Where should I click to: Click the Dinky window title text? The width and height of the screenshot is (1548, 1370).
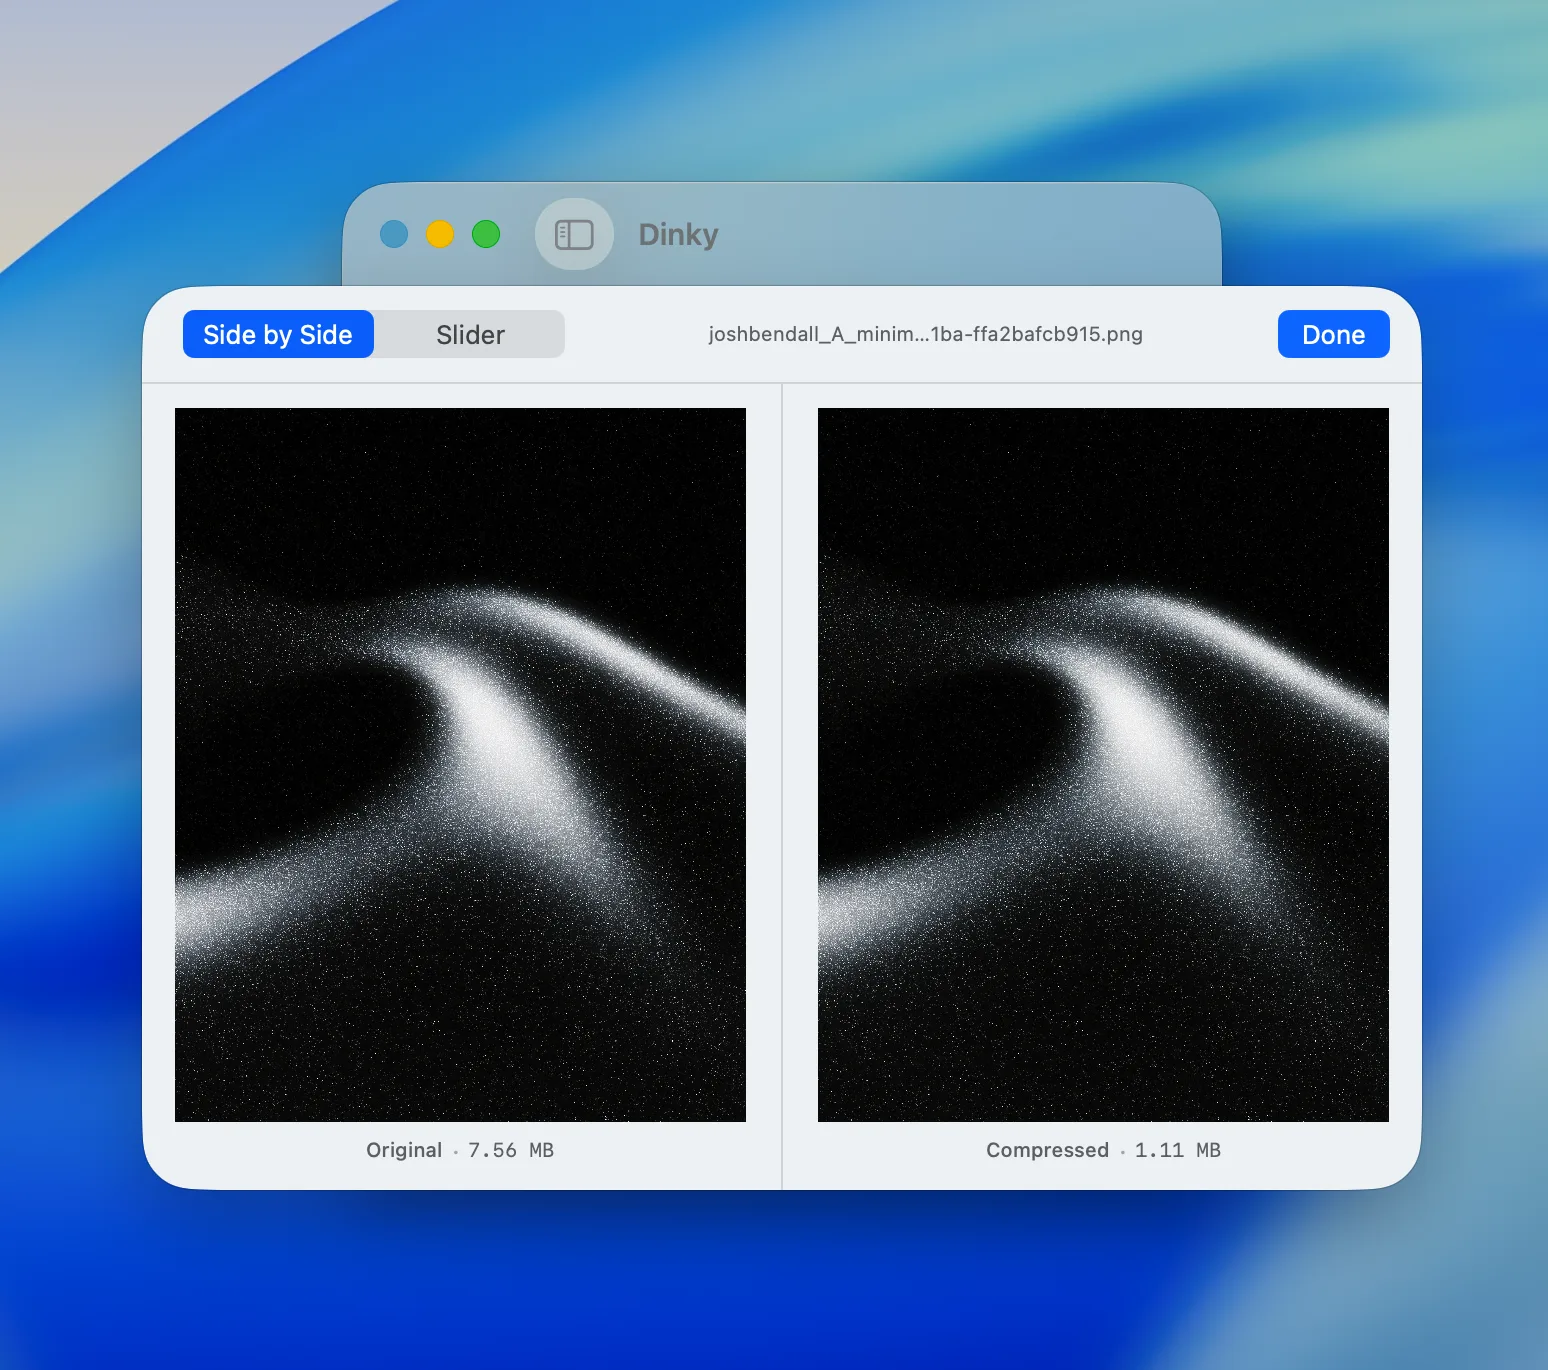678,235
